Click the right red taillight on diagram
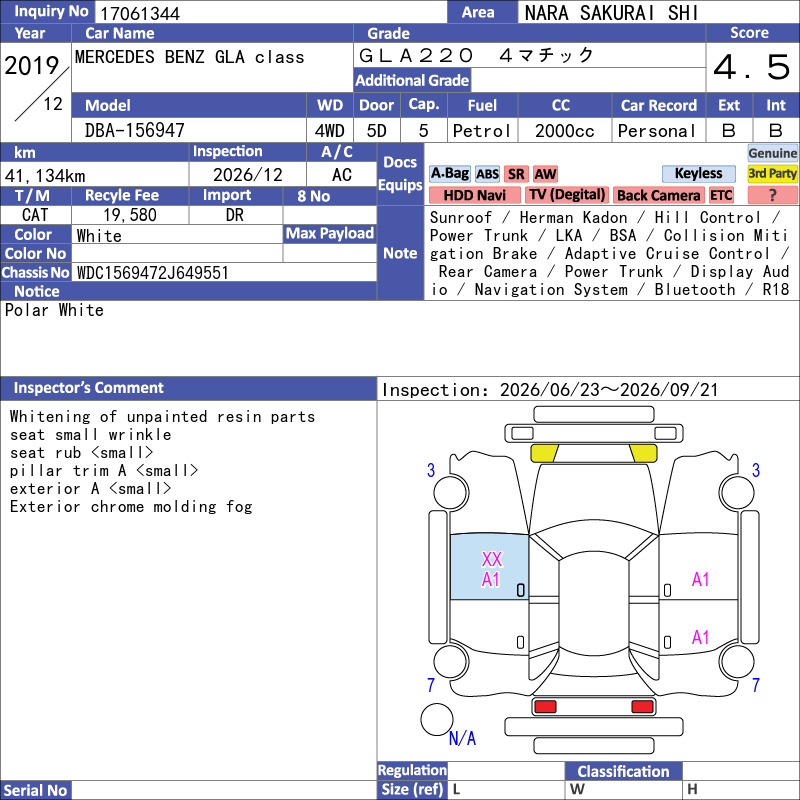Screen dimensions: 800x800 [642, 707]
